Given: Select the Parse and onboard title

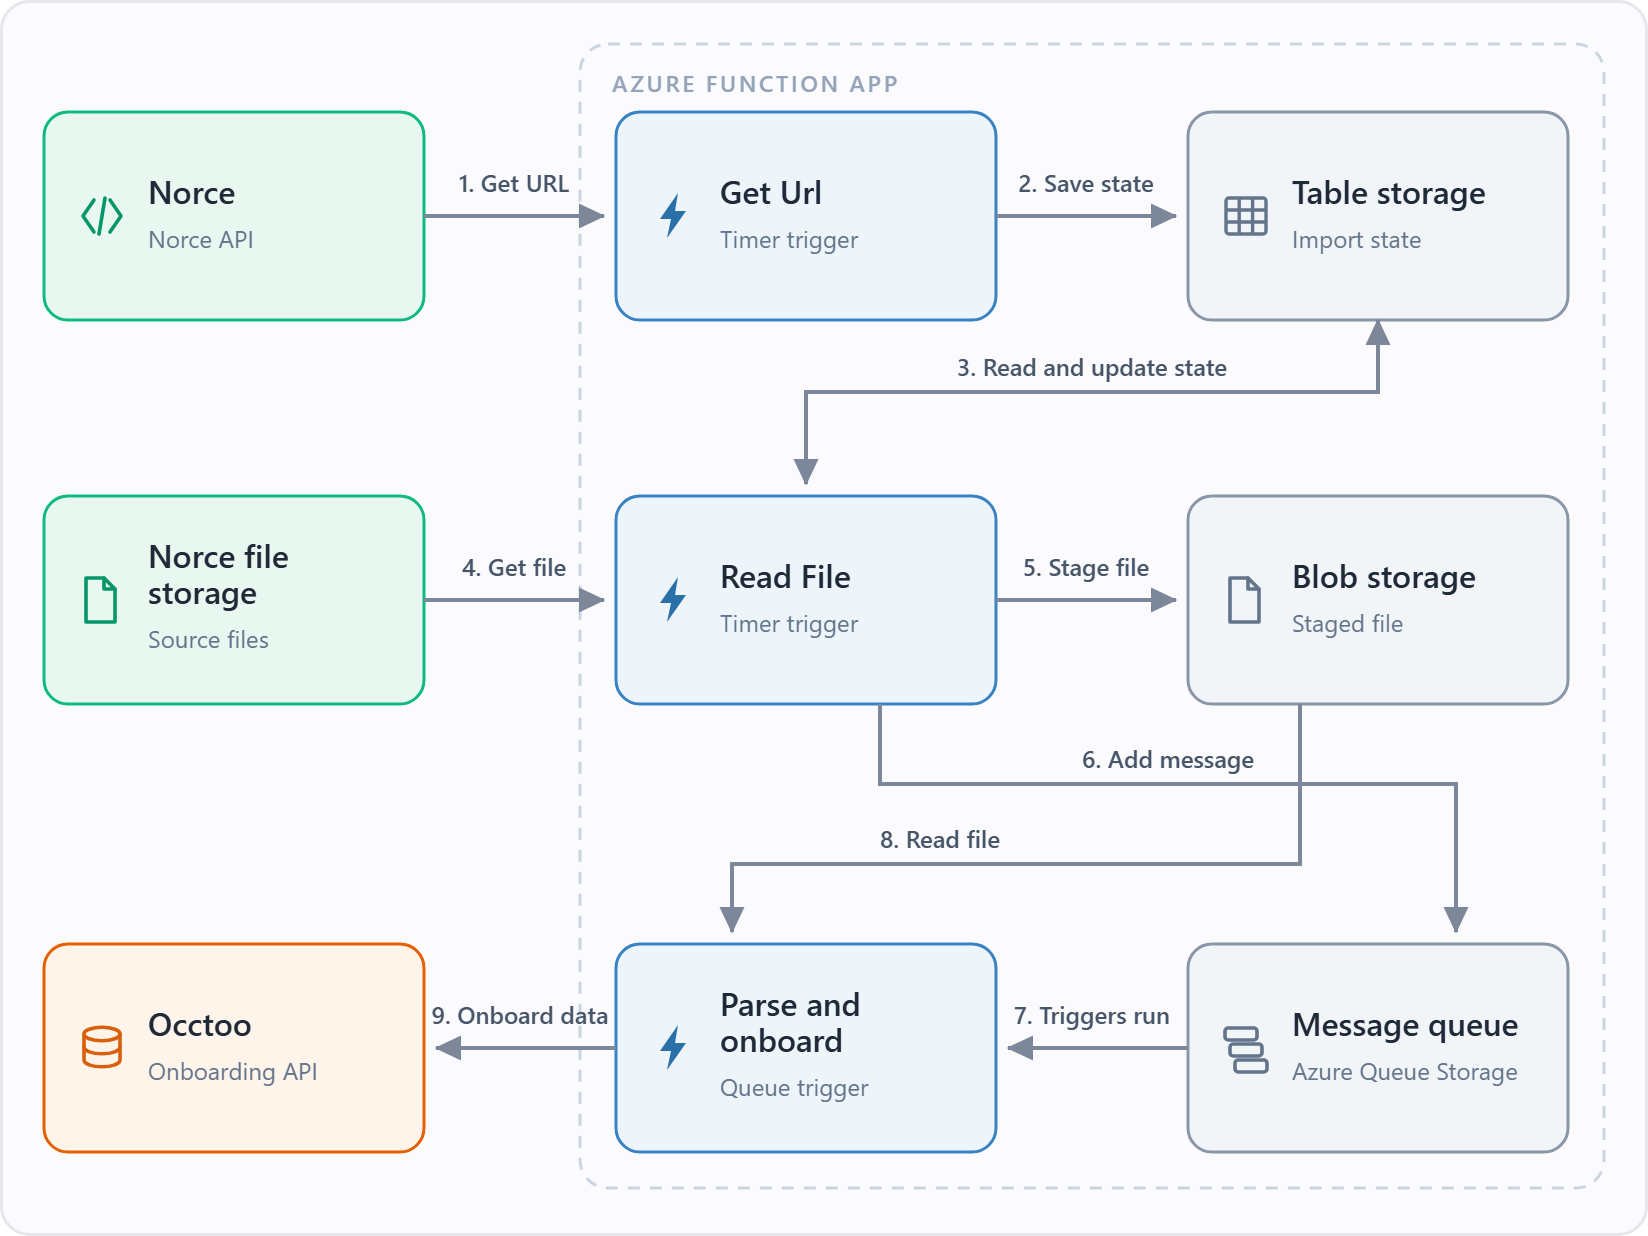Looking at the screenshot, I should pyautogui.click(x=790, y=1023).
